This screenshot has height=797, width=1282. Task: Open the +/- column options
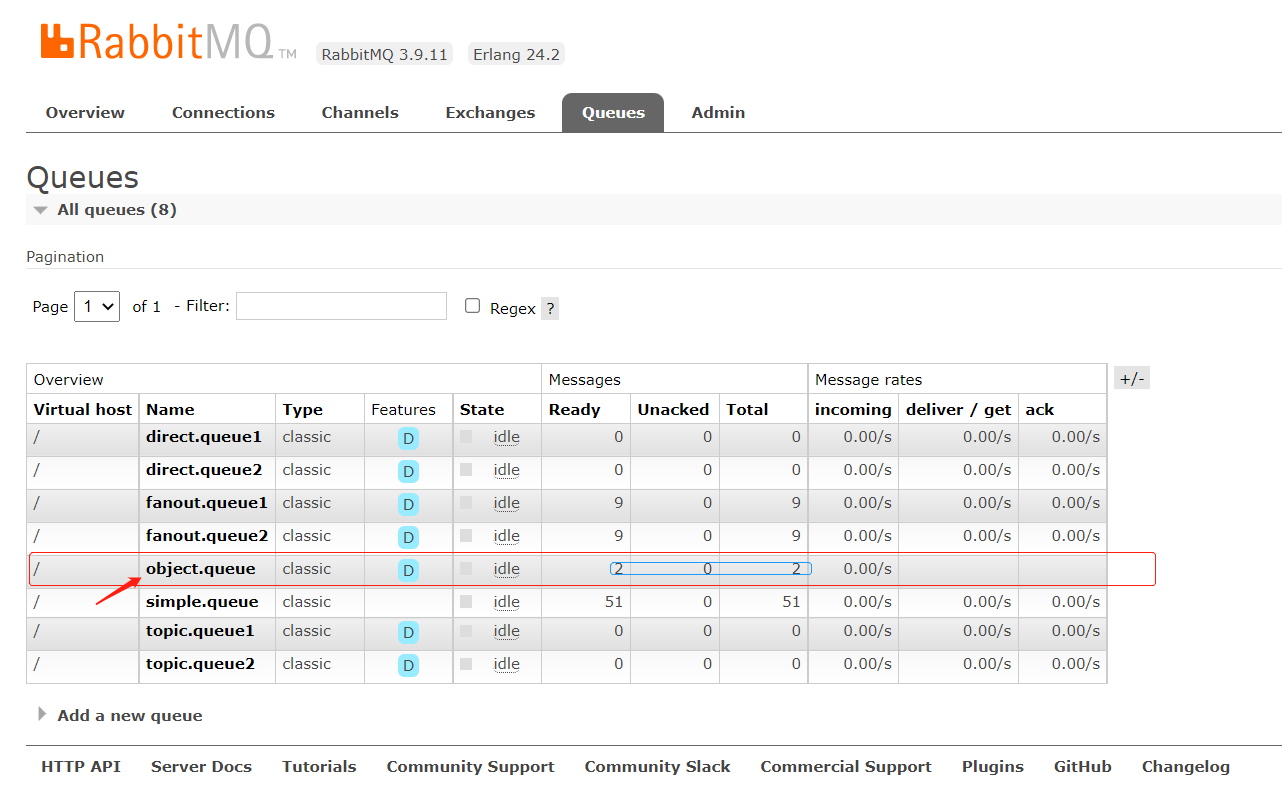(1132, 378)
